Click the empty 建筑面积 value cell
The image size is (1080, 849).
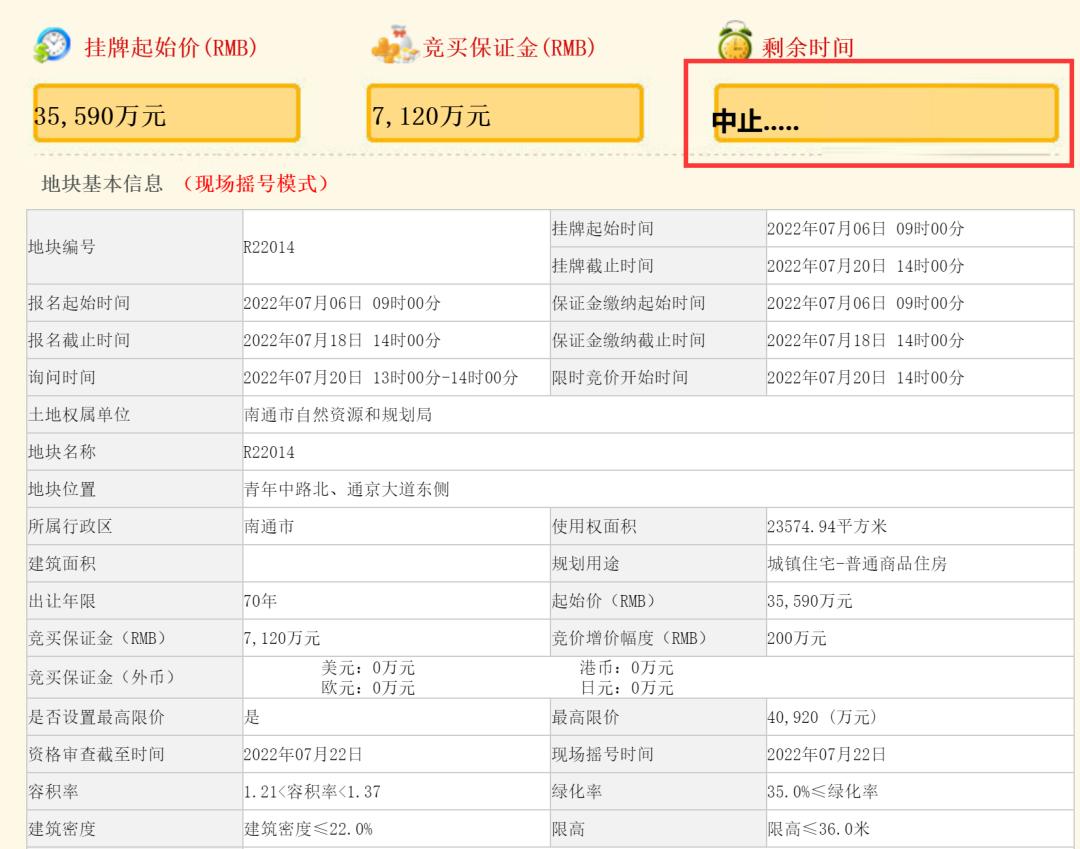tap(396, 564)
